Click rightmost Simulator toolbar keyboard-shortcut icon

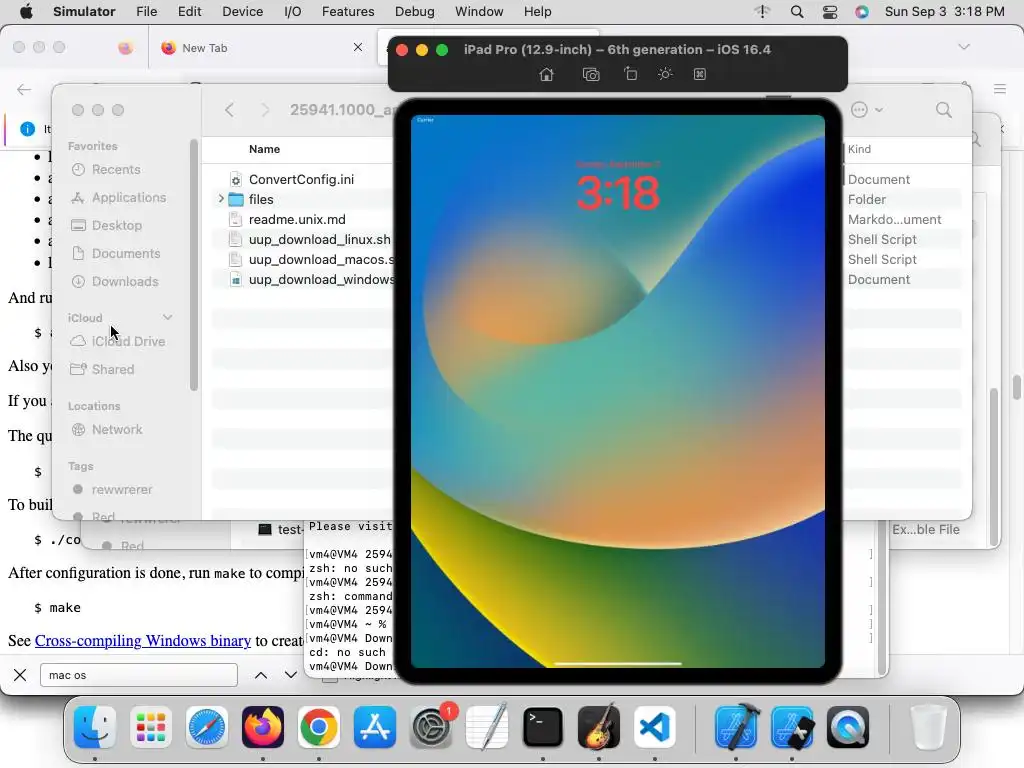[x=699, y=74]
